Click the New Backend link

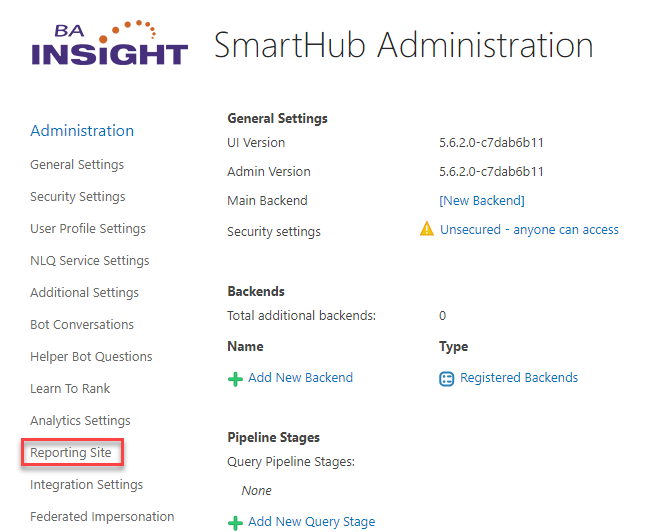tap(482, 201)
